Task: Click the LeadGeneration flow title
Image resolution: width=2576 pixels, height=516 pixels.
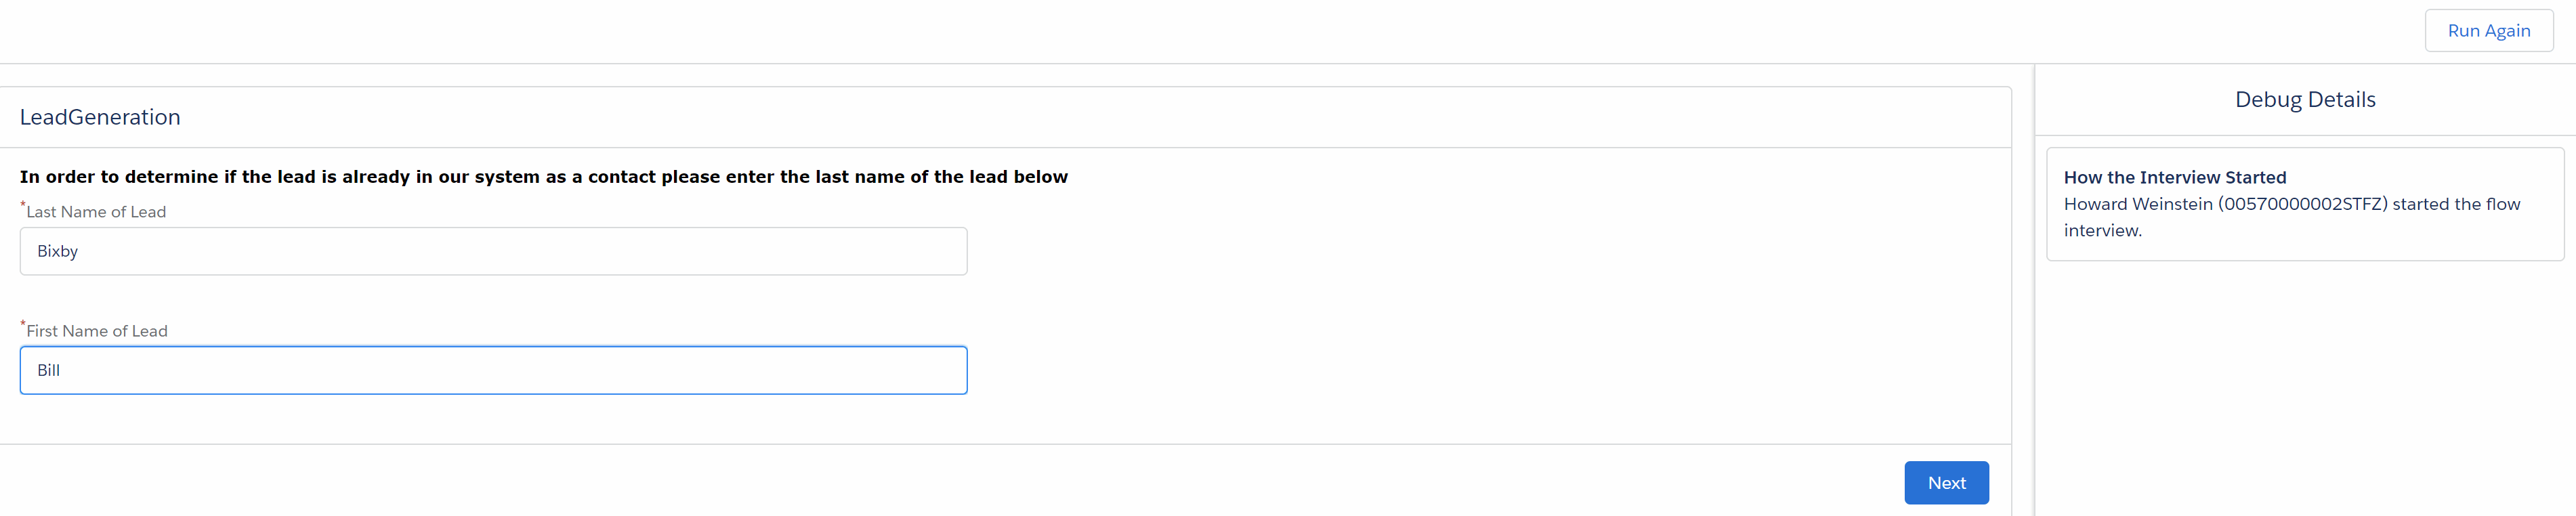Action: [100, 117]
